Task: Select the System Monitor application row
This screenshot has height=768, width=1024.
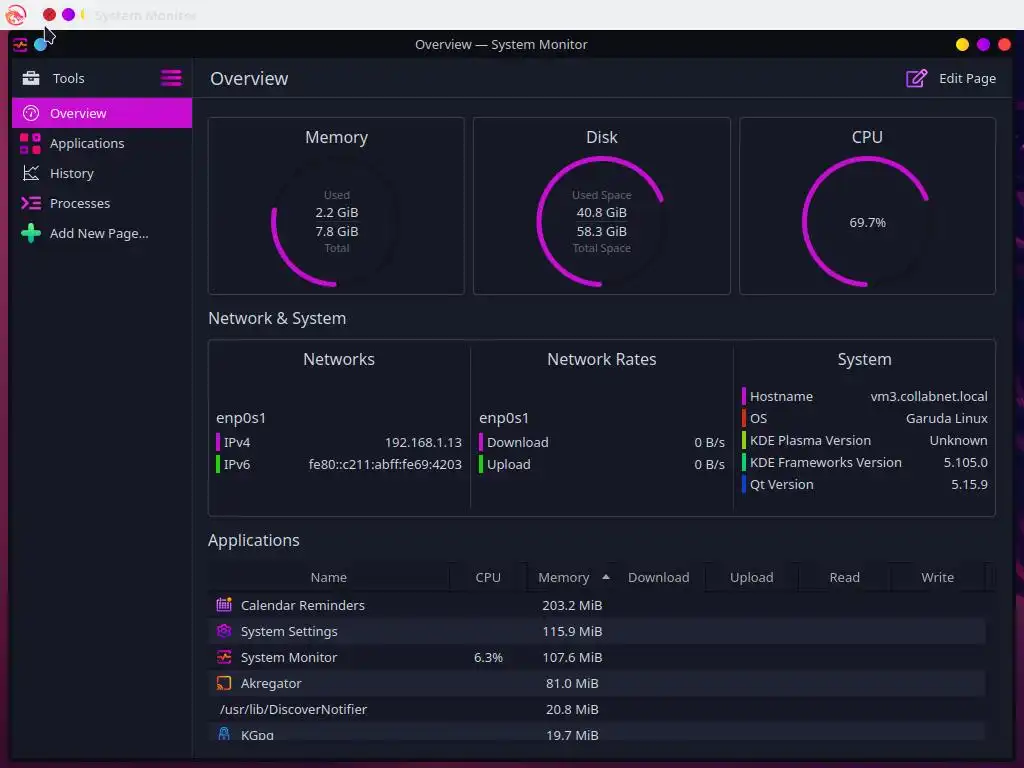Action: pos(597,658)
